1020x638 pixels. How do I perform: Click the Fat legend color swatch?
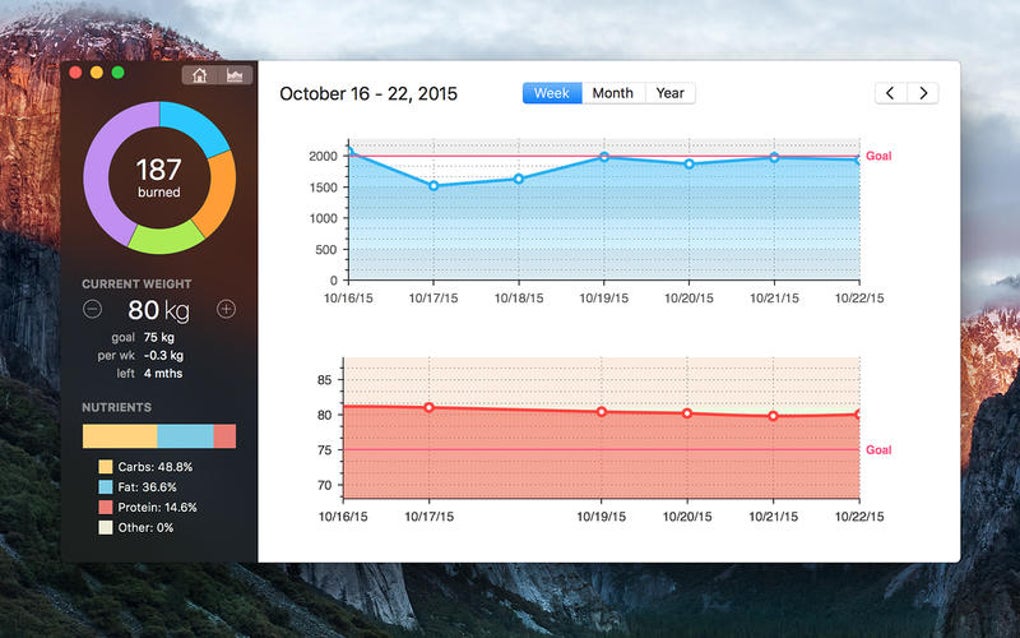pos(105,487)
